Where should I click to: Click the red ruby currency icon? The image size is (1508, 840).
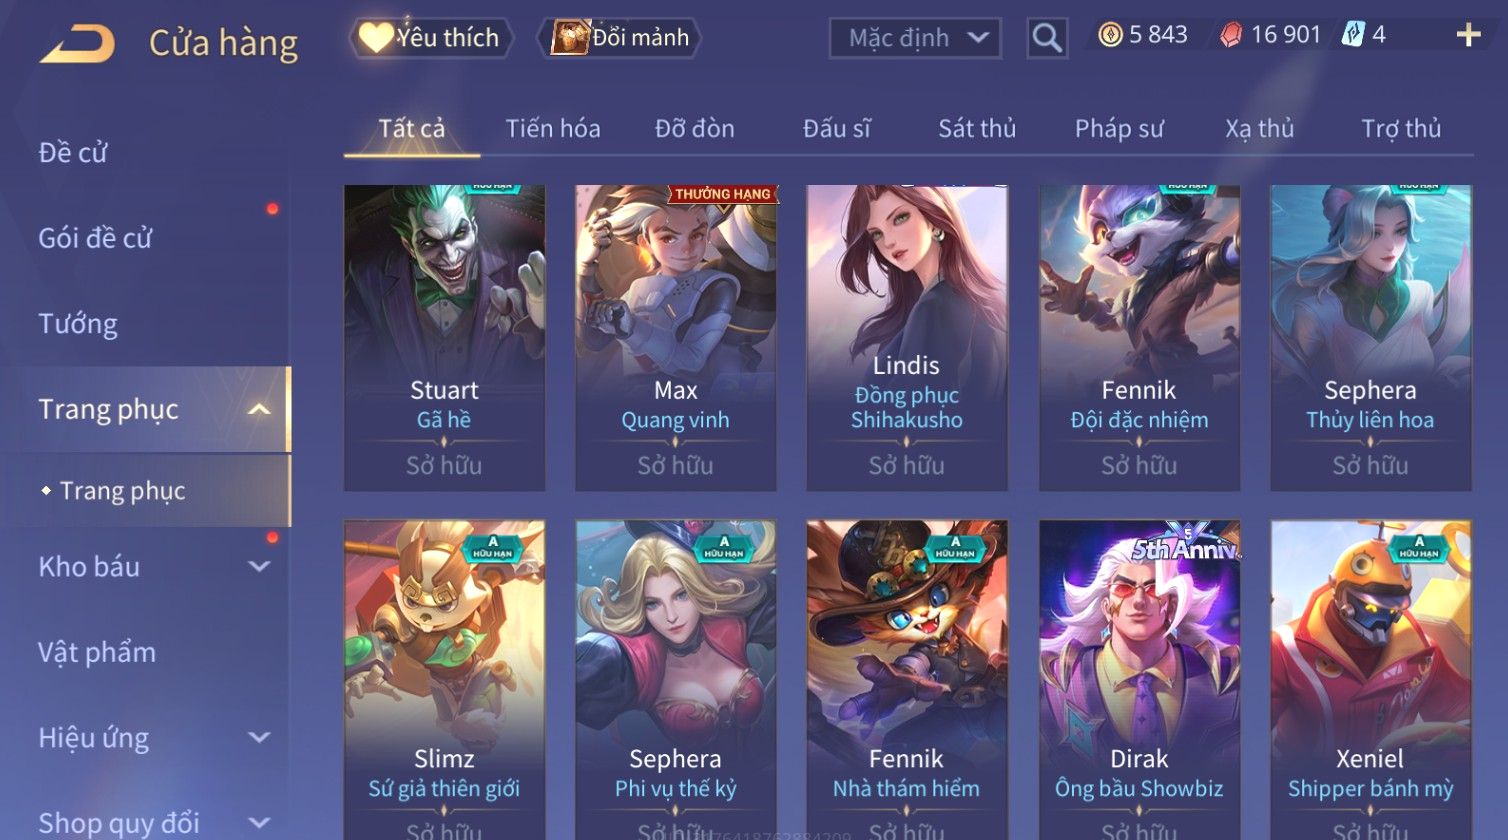[1231, 36]
